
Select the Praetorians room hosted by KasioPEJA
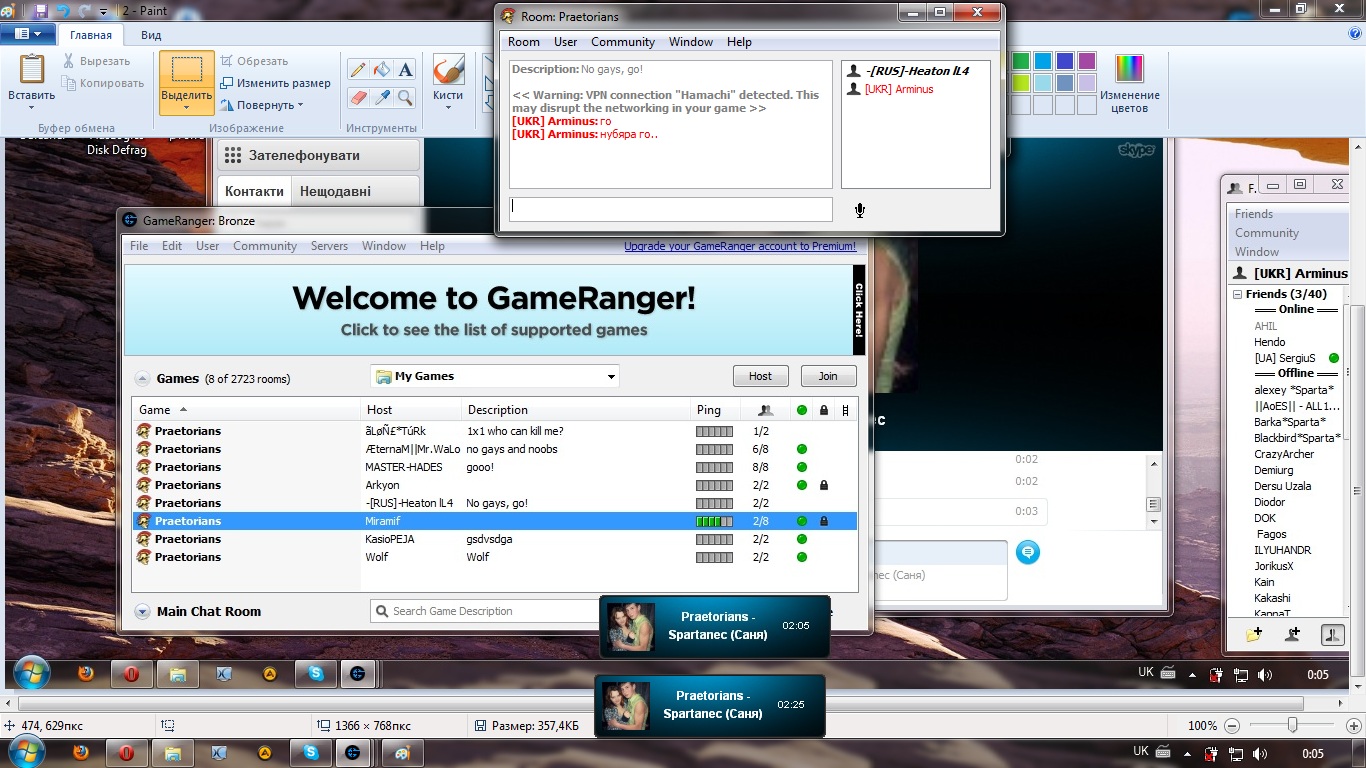tap(495, 539)
